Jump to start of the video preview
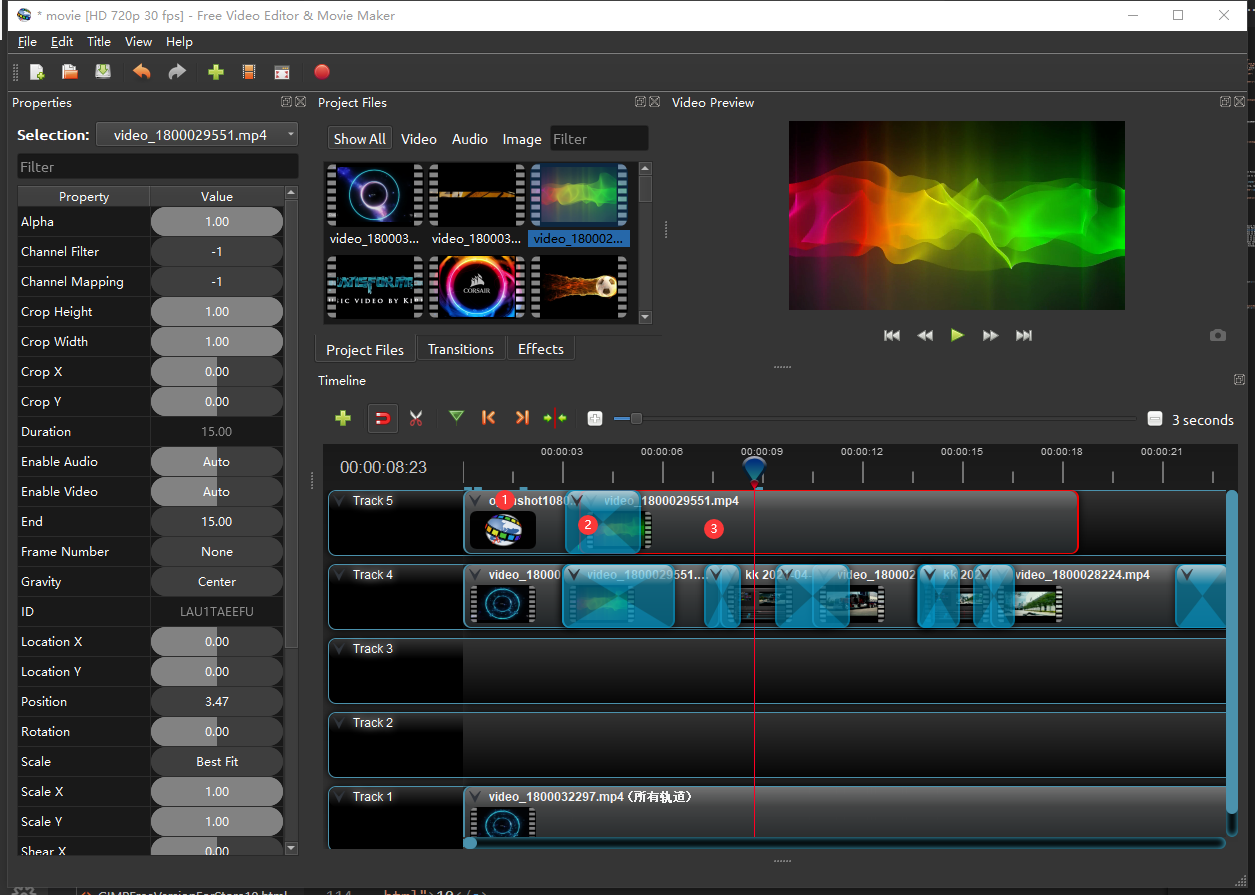This screenshot has width=1255, height=895. [x=892, y=336]
